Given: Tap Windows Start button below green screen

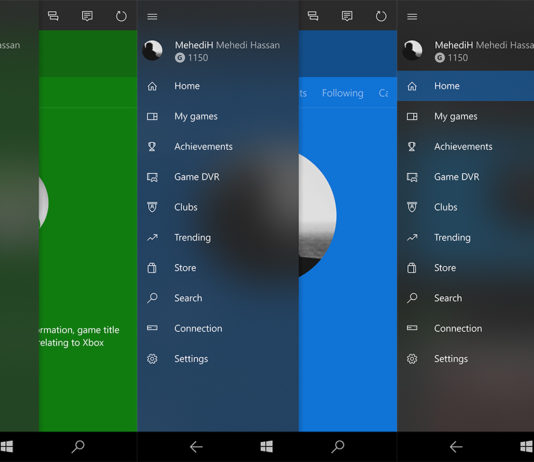Looking at the screenshot, I should (x=6, y=446).
